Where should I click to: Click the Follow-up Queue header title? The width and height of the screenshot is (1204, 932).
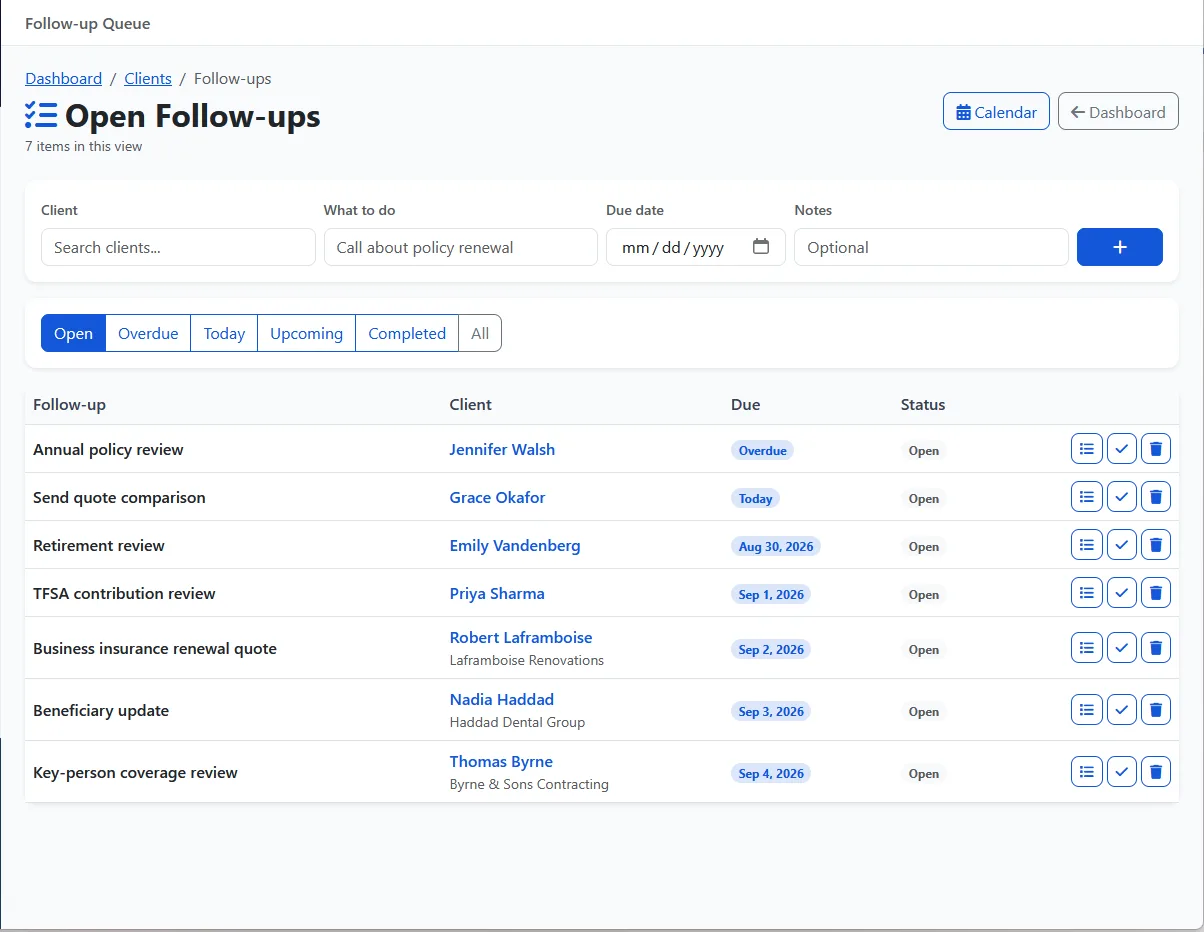(88, 23)
